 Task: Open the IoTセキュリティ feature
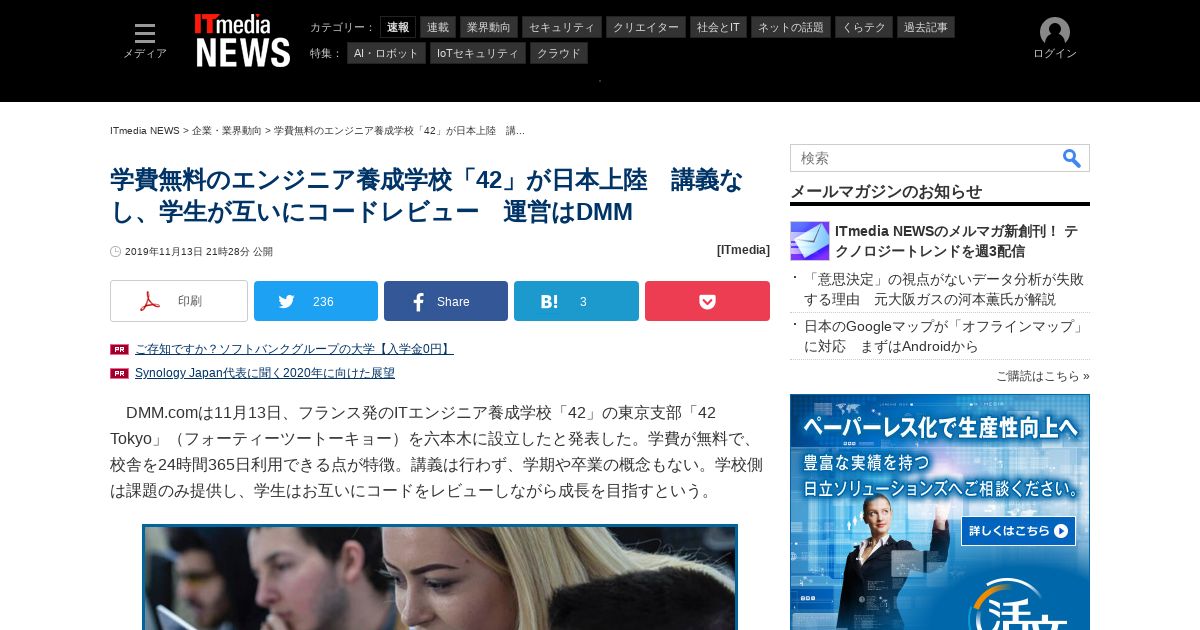click(x=478, y=53)
